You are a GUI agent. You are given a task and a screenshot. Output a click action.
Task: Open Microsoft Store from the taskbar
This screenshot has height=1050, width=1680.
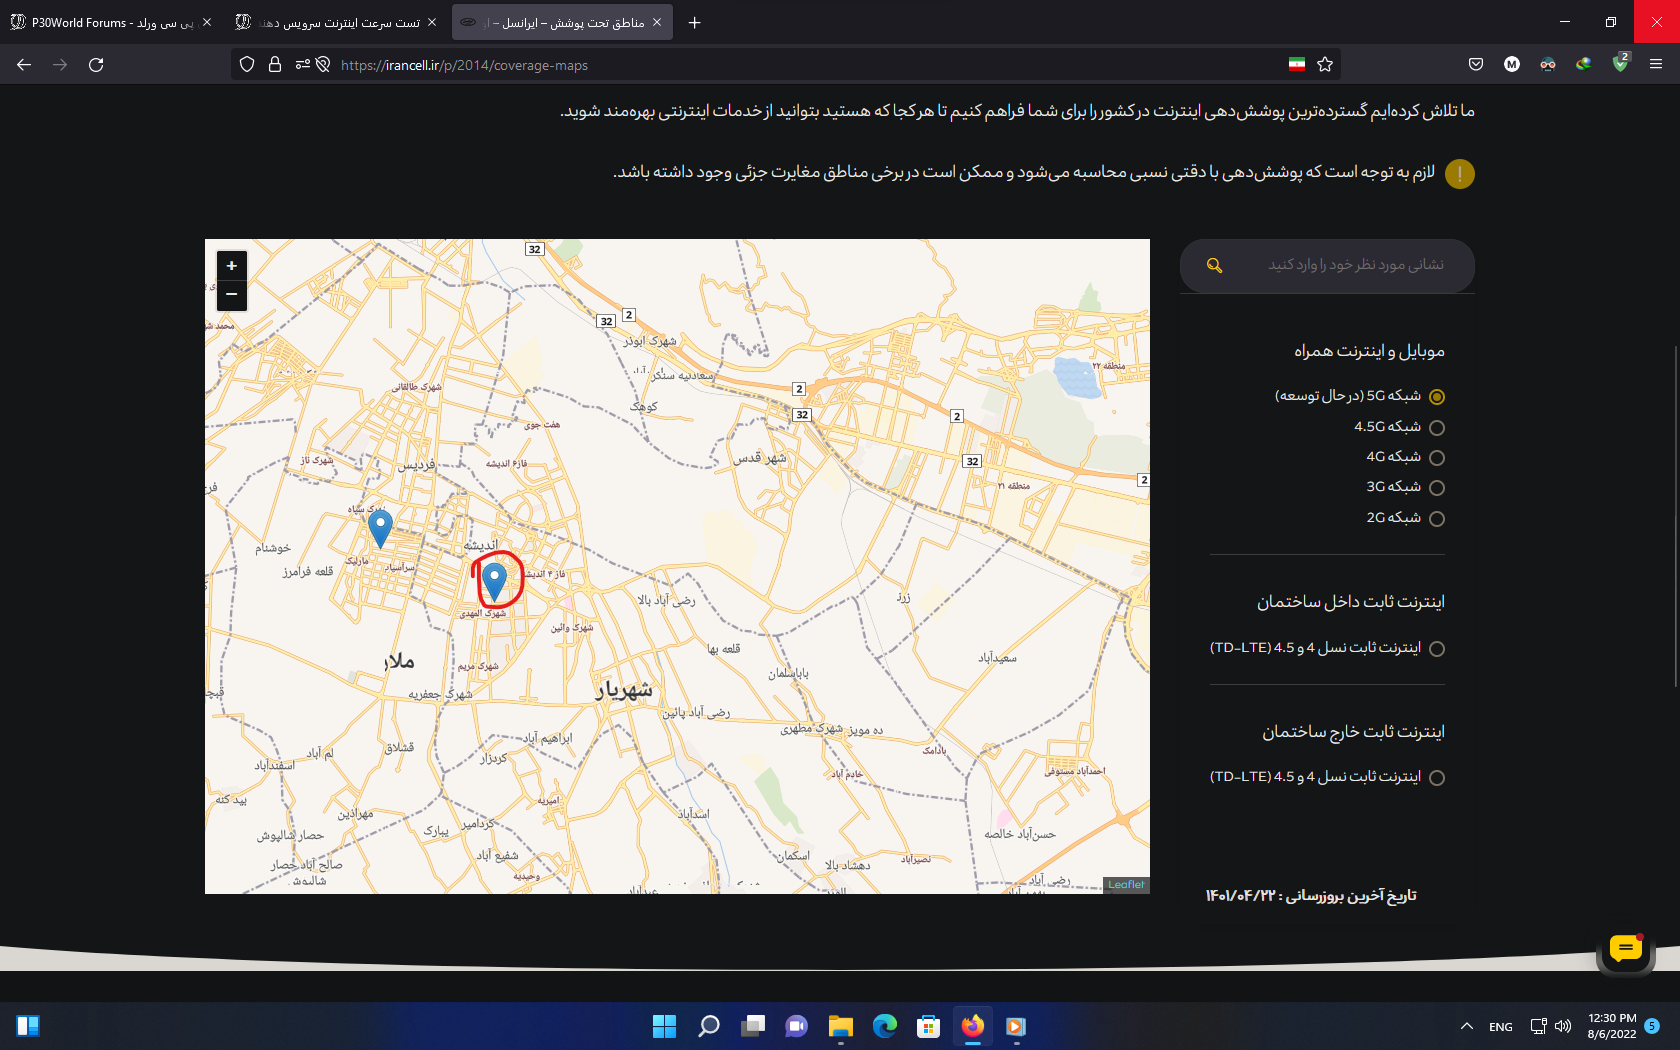[x=928, y=1026]
